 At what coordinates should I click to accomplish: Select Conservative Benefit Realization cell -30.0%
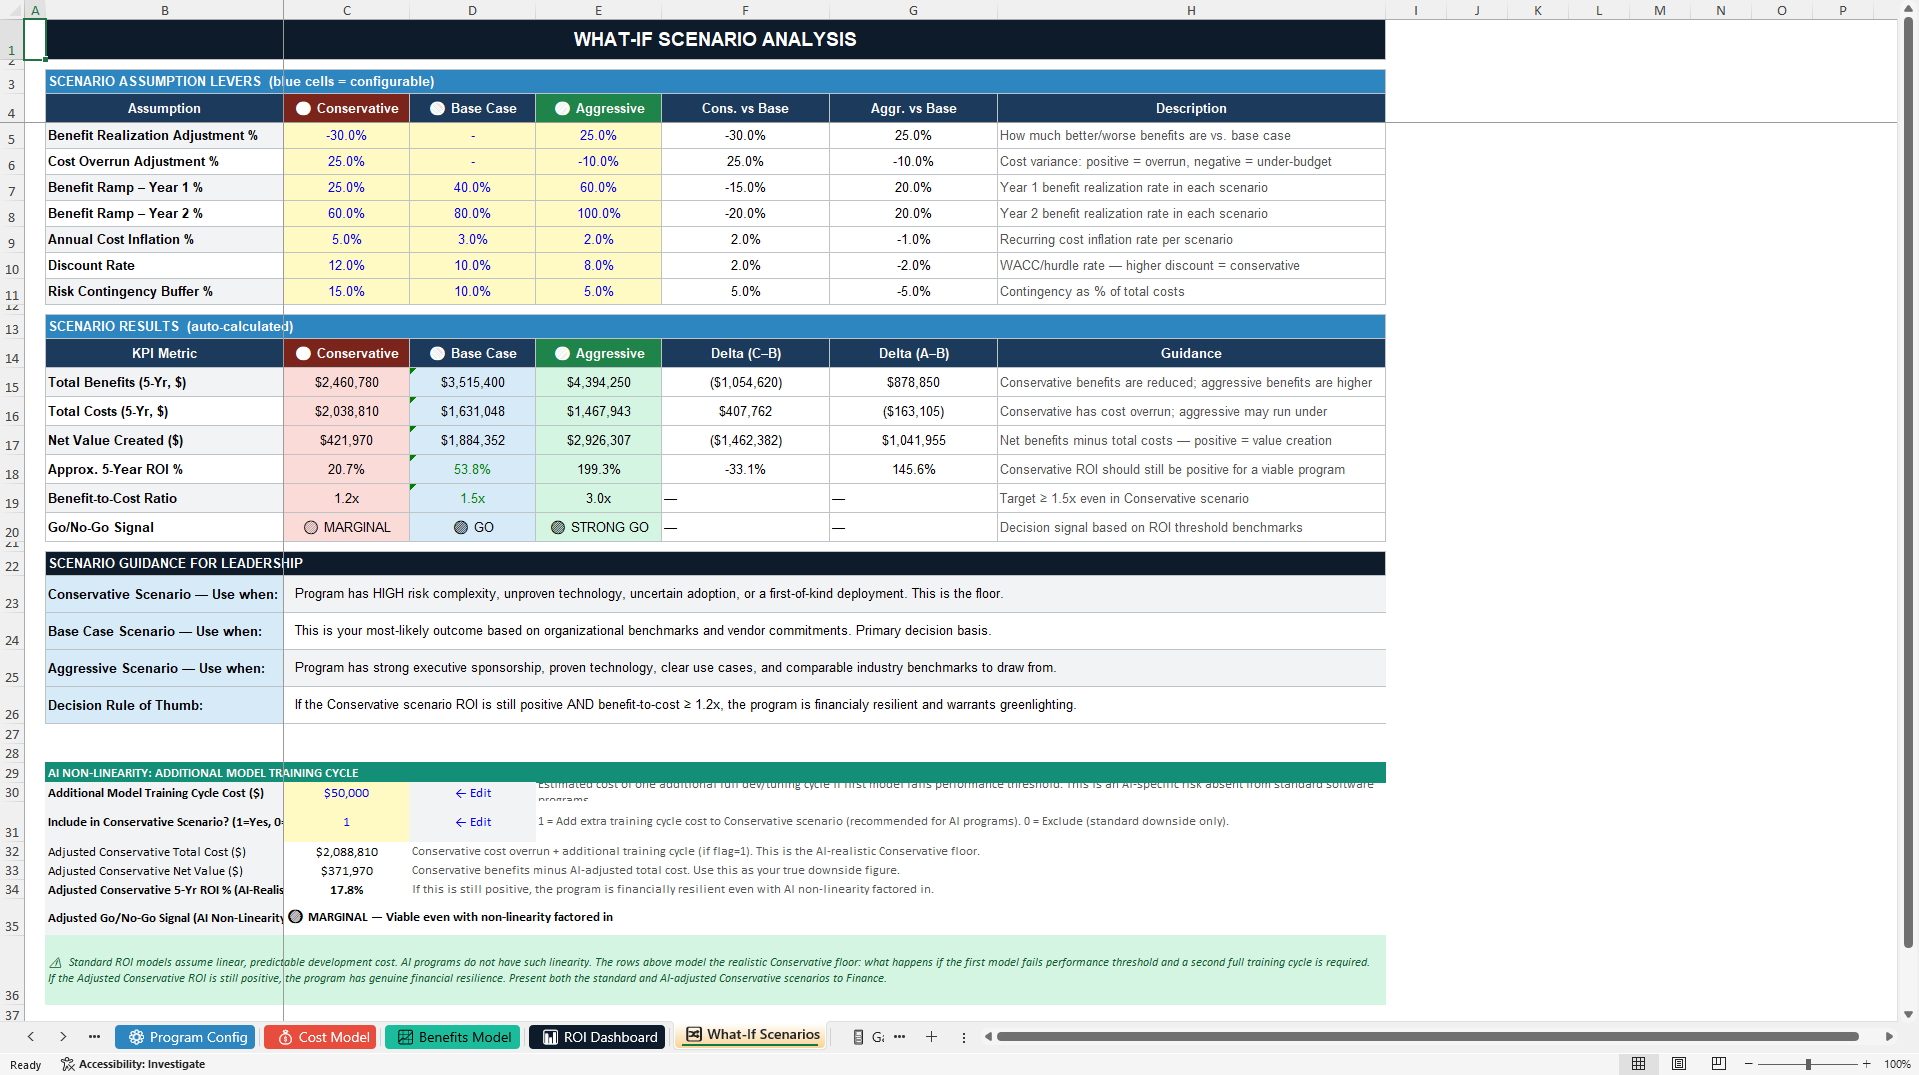click(347, 135)
